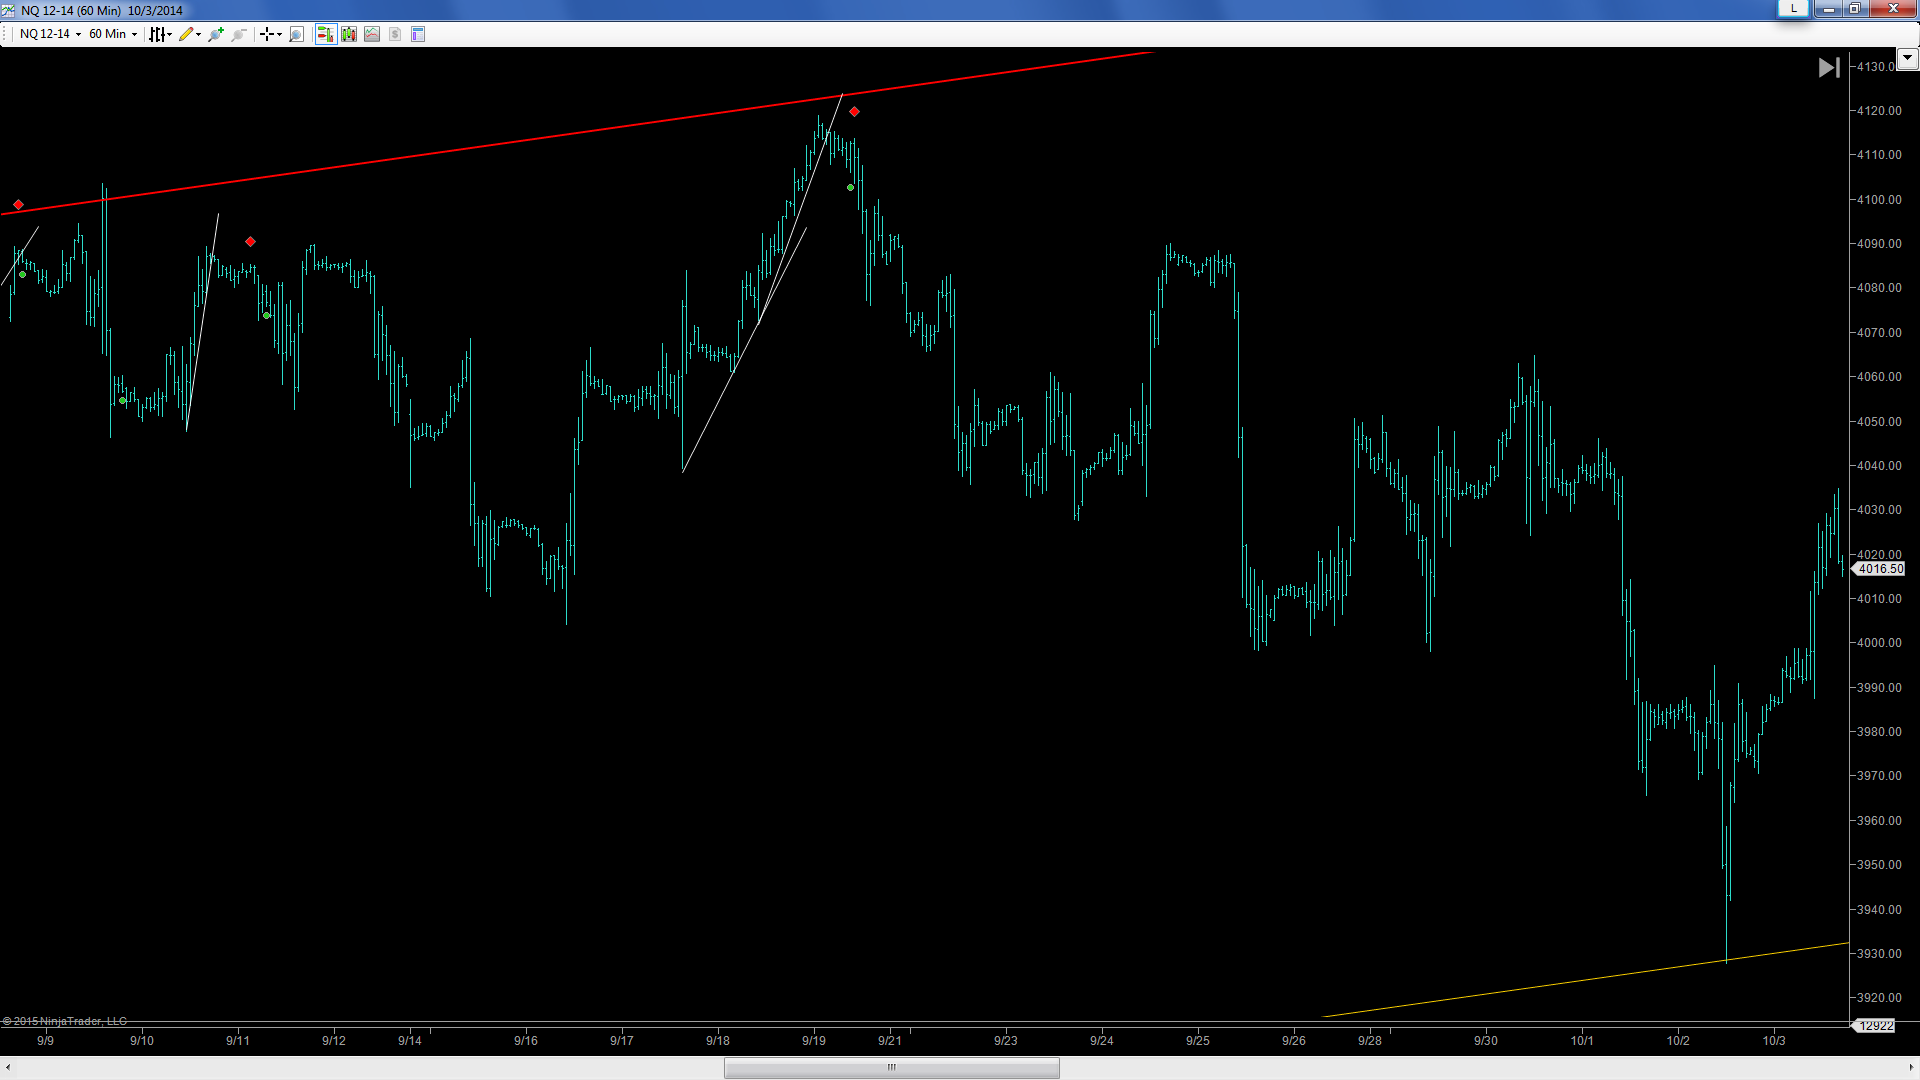Click the 9/30 date label

coord(1486,1041)
